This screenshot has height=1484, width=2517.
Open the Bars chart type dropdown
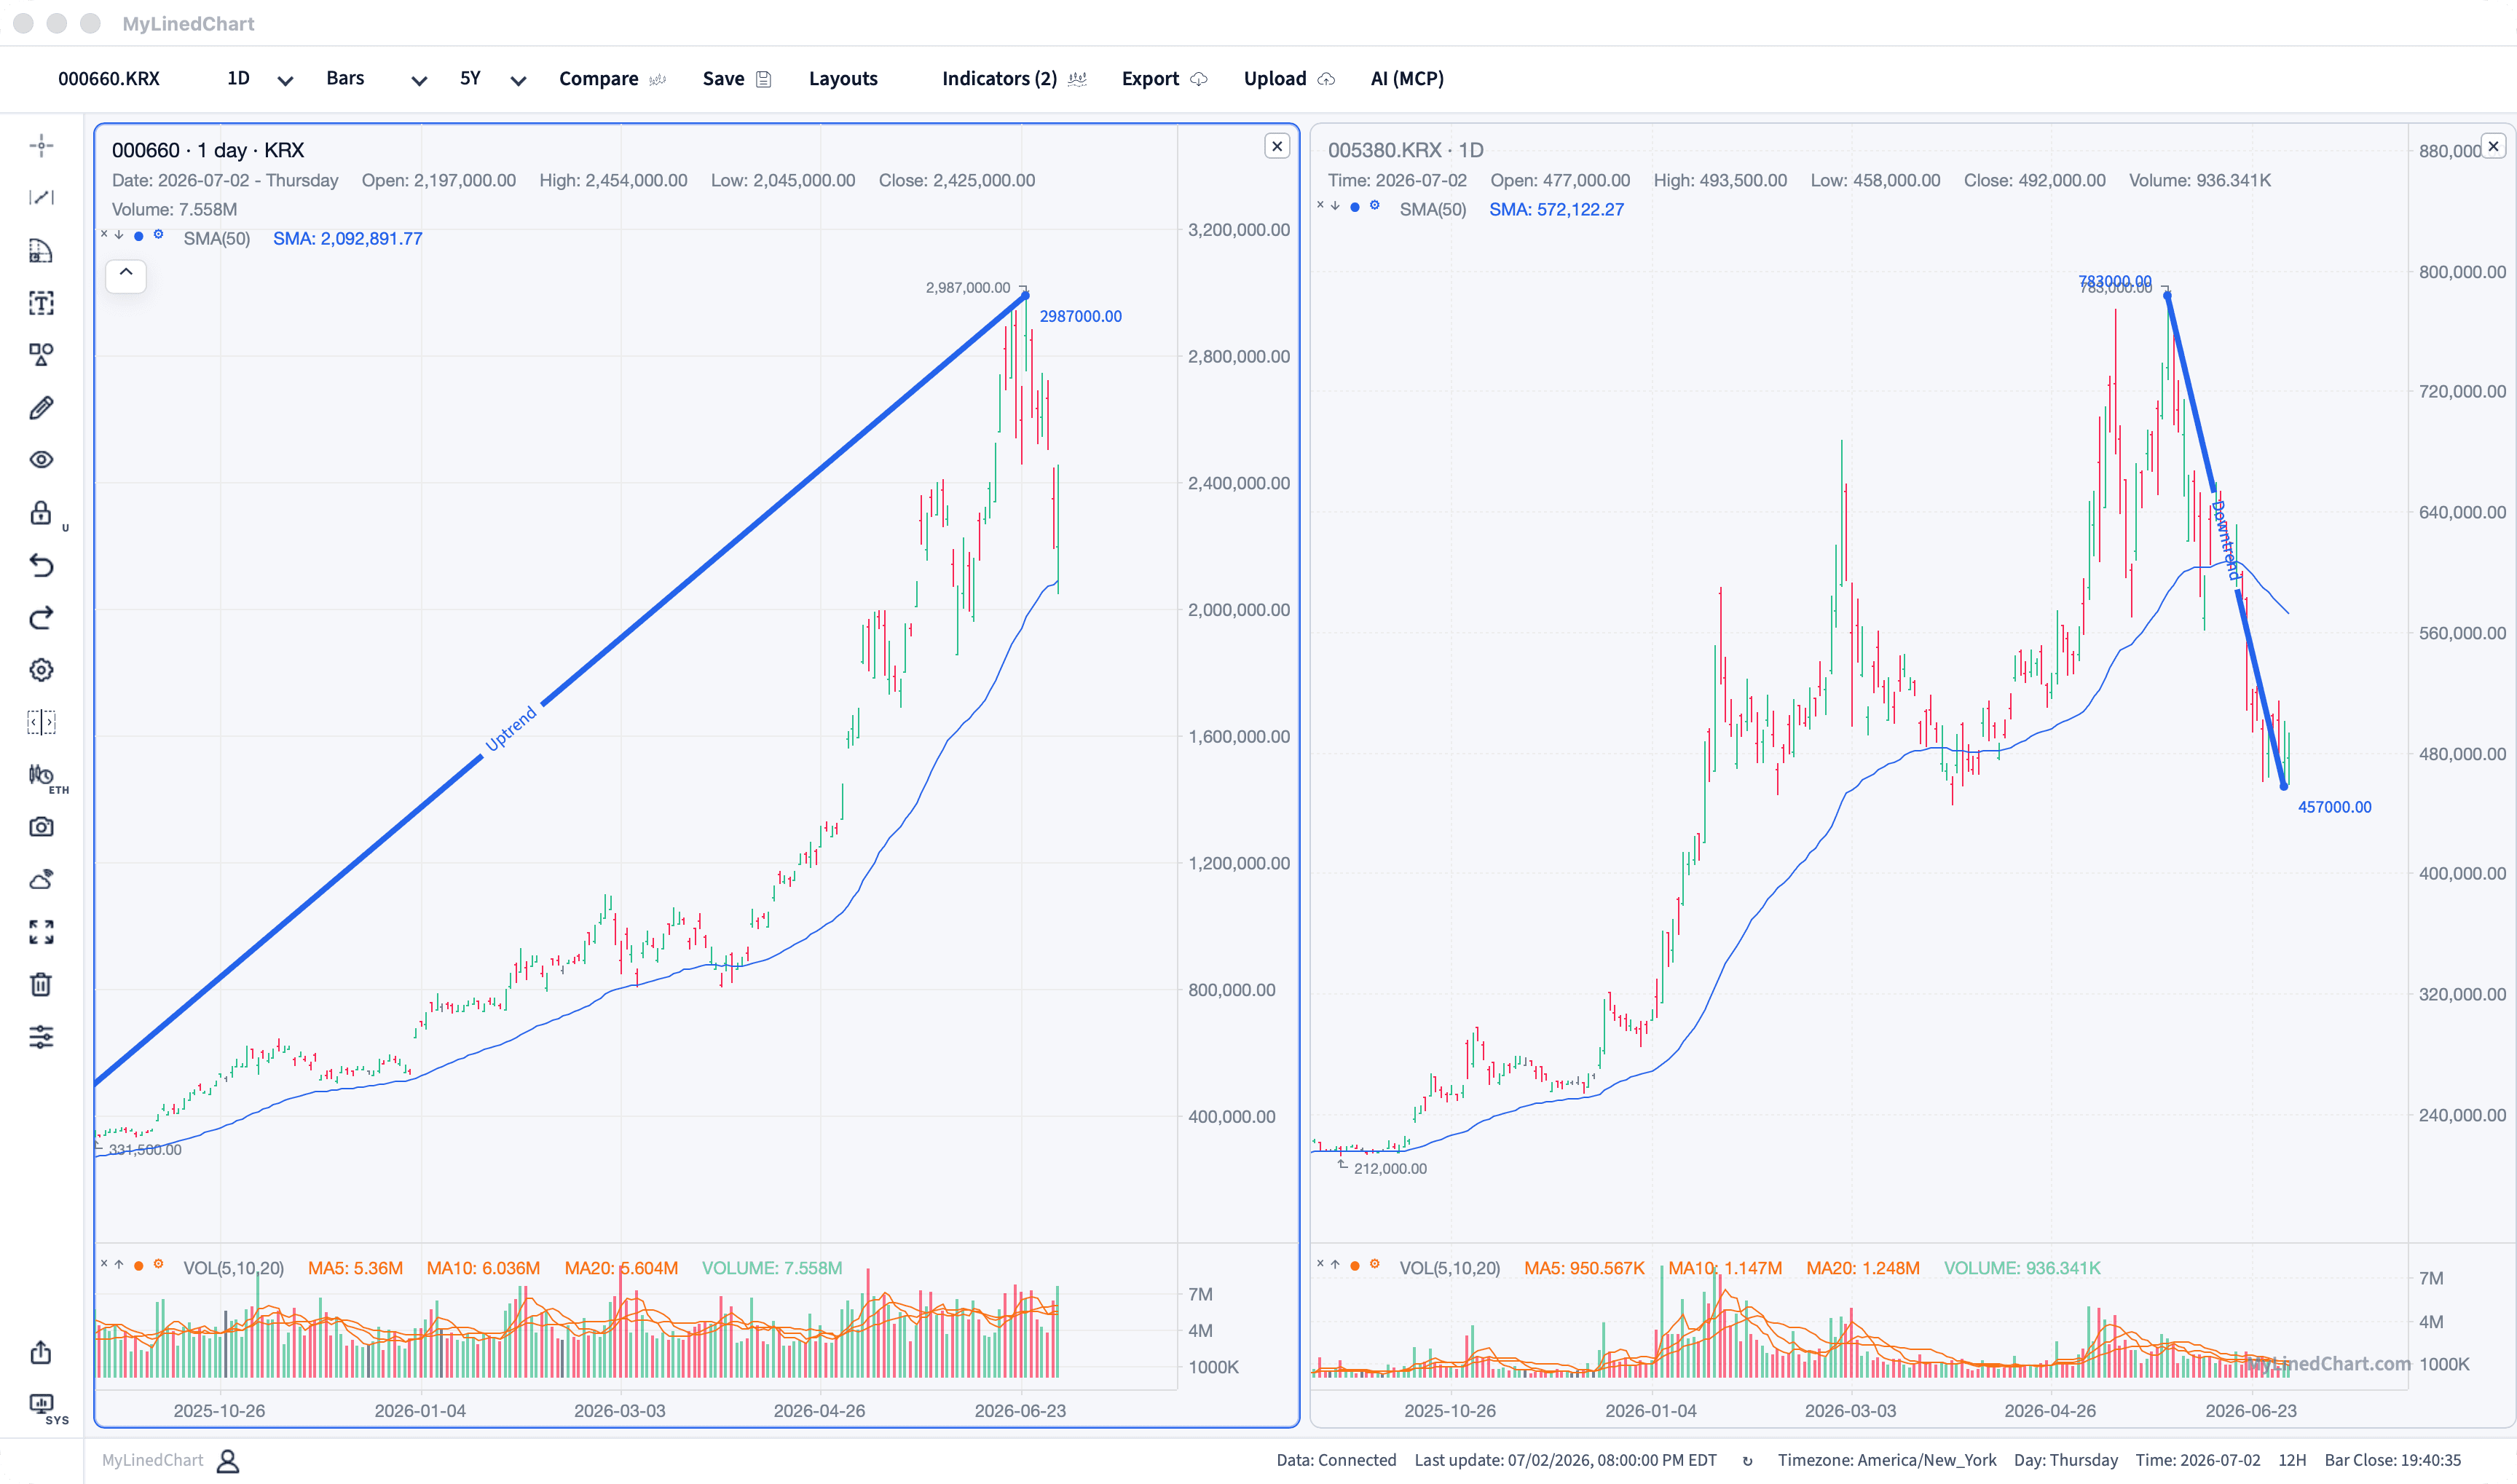click(x=376, y=79)
